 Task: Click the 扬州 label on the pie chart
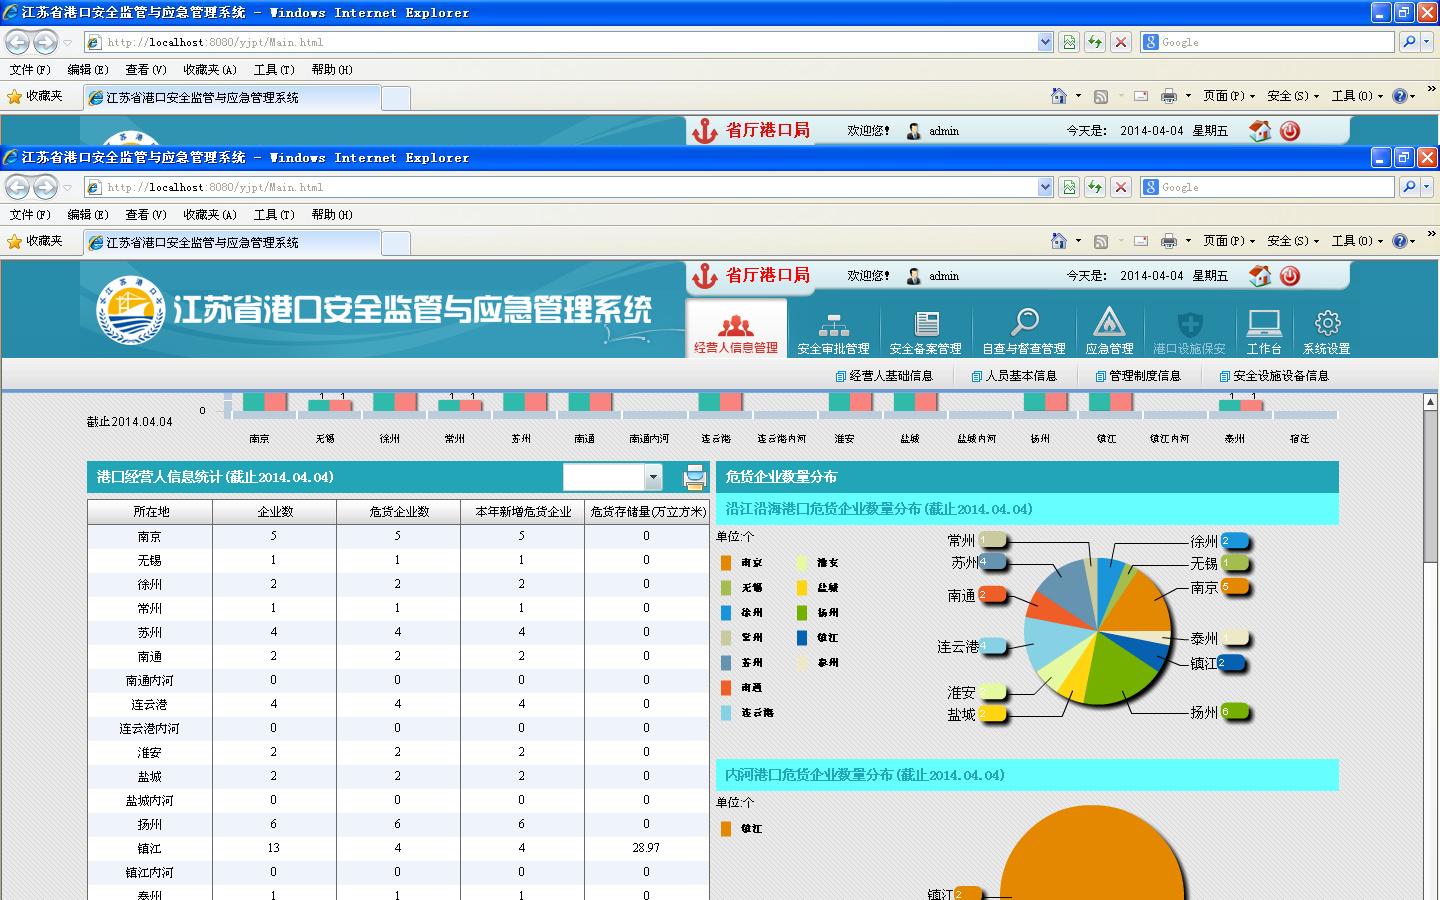(1204, 713)
